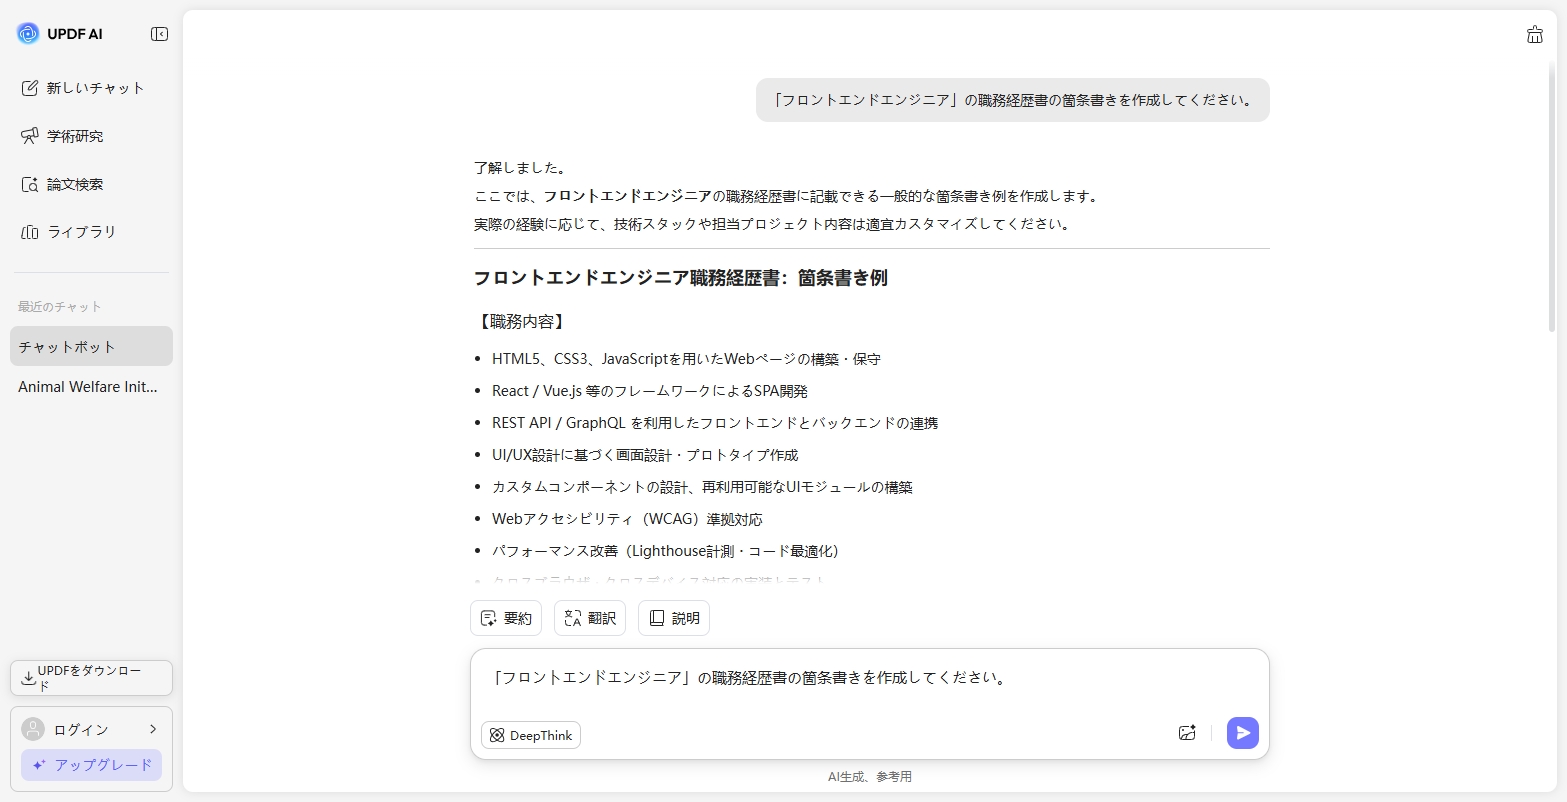Screen dimensions: 1567x802
Task: Click the clear-chat broom icon
Action: (x=1535, y=34)
